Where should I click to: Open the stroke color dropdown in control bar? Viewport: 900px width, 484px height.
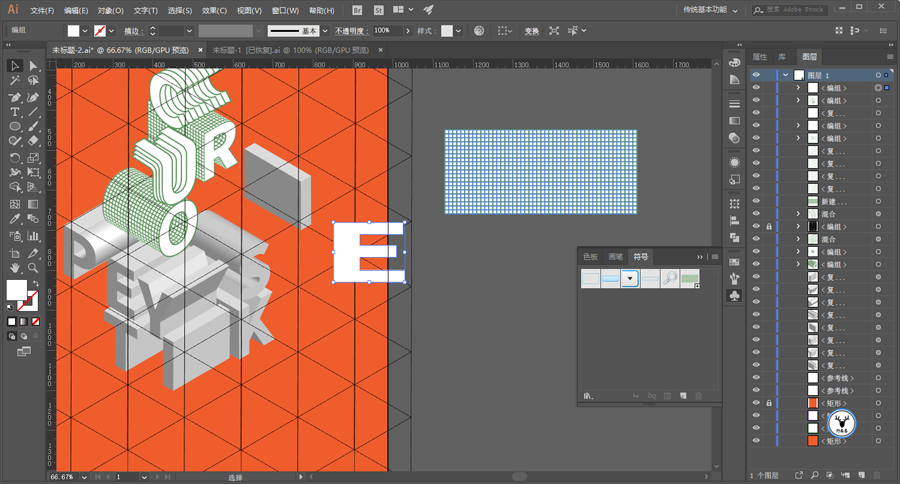click(111, 31)
